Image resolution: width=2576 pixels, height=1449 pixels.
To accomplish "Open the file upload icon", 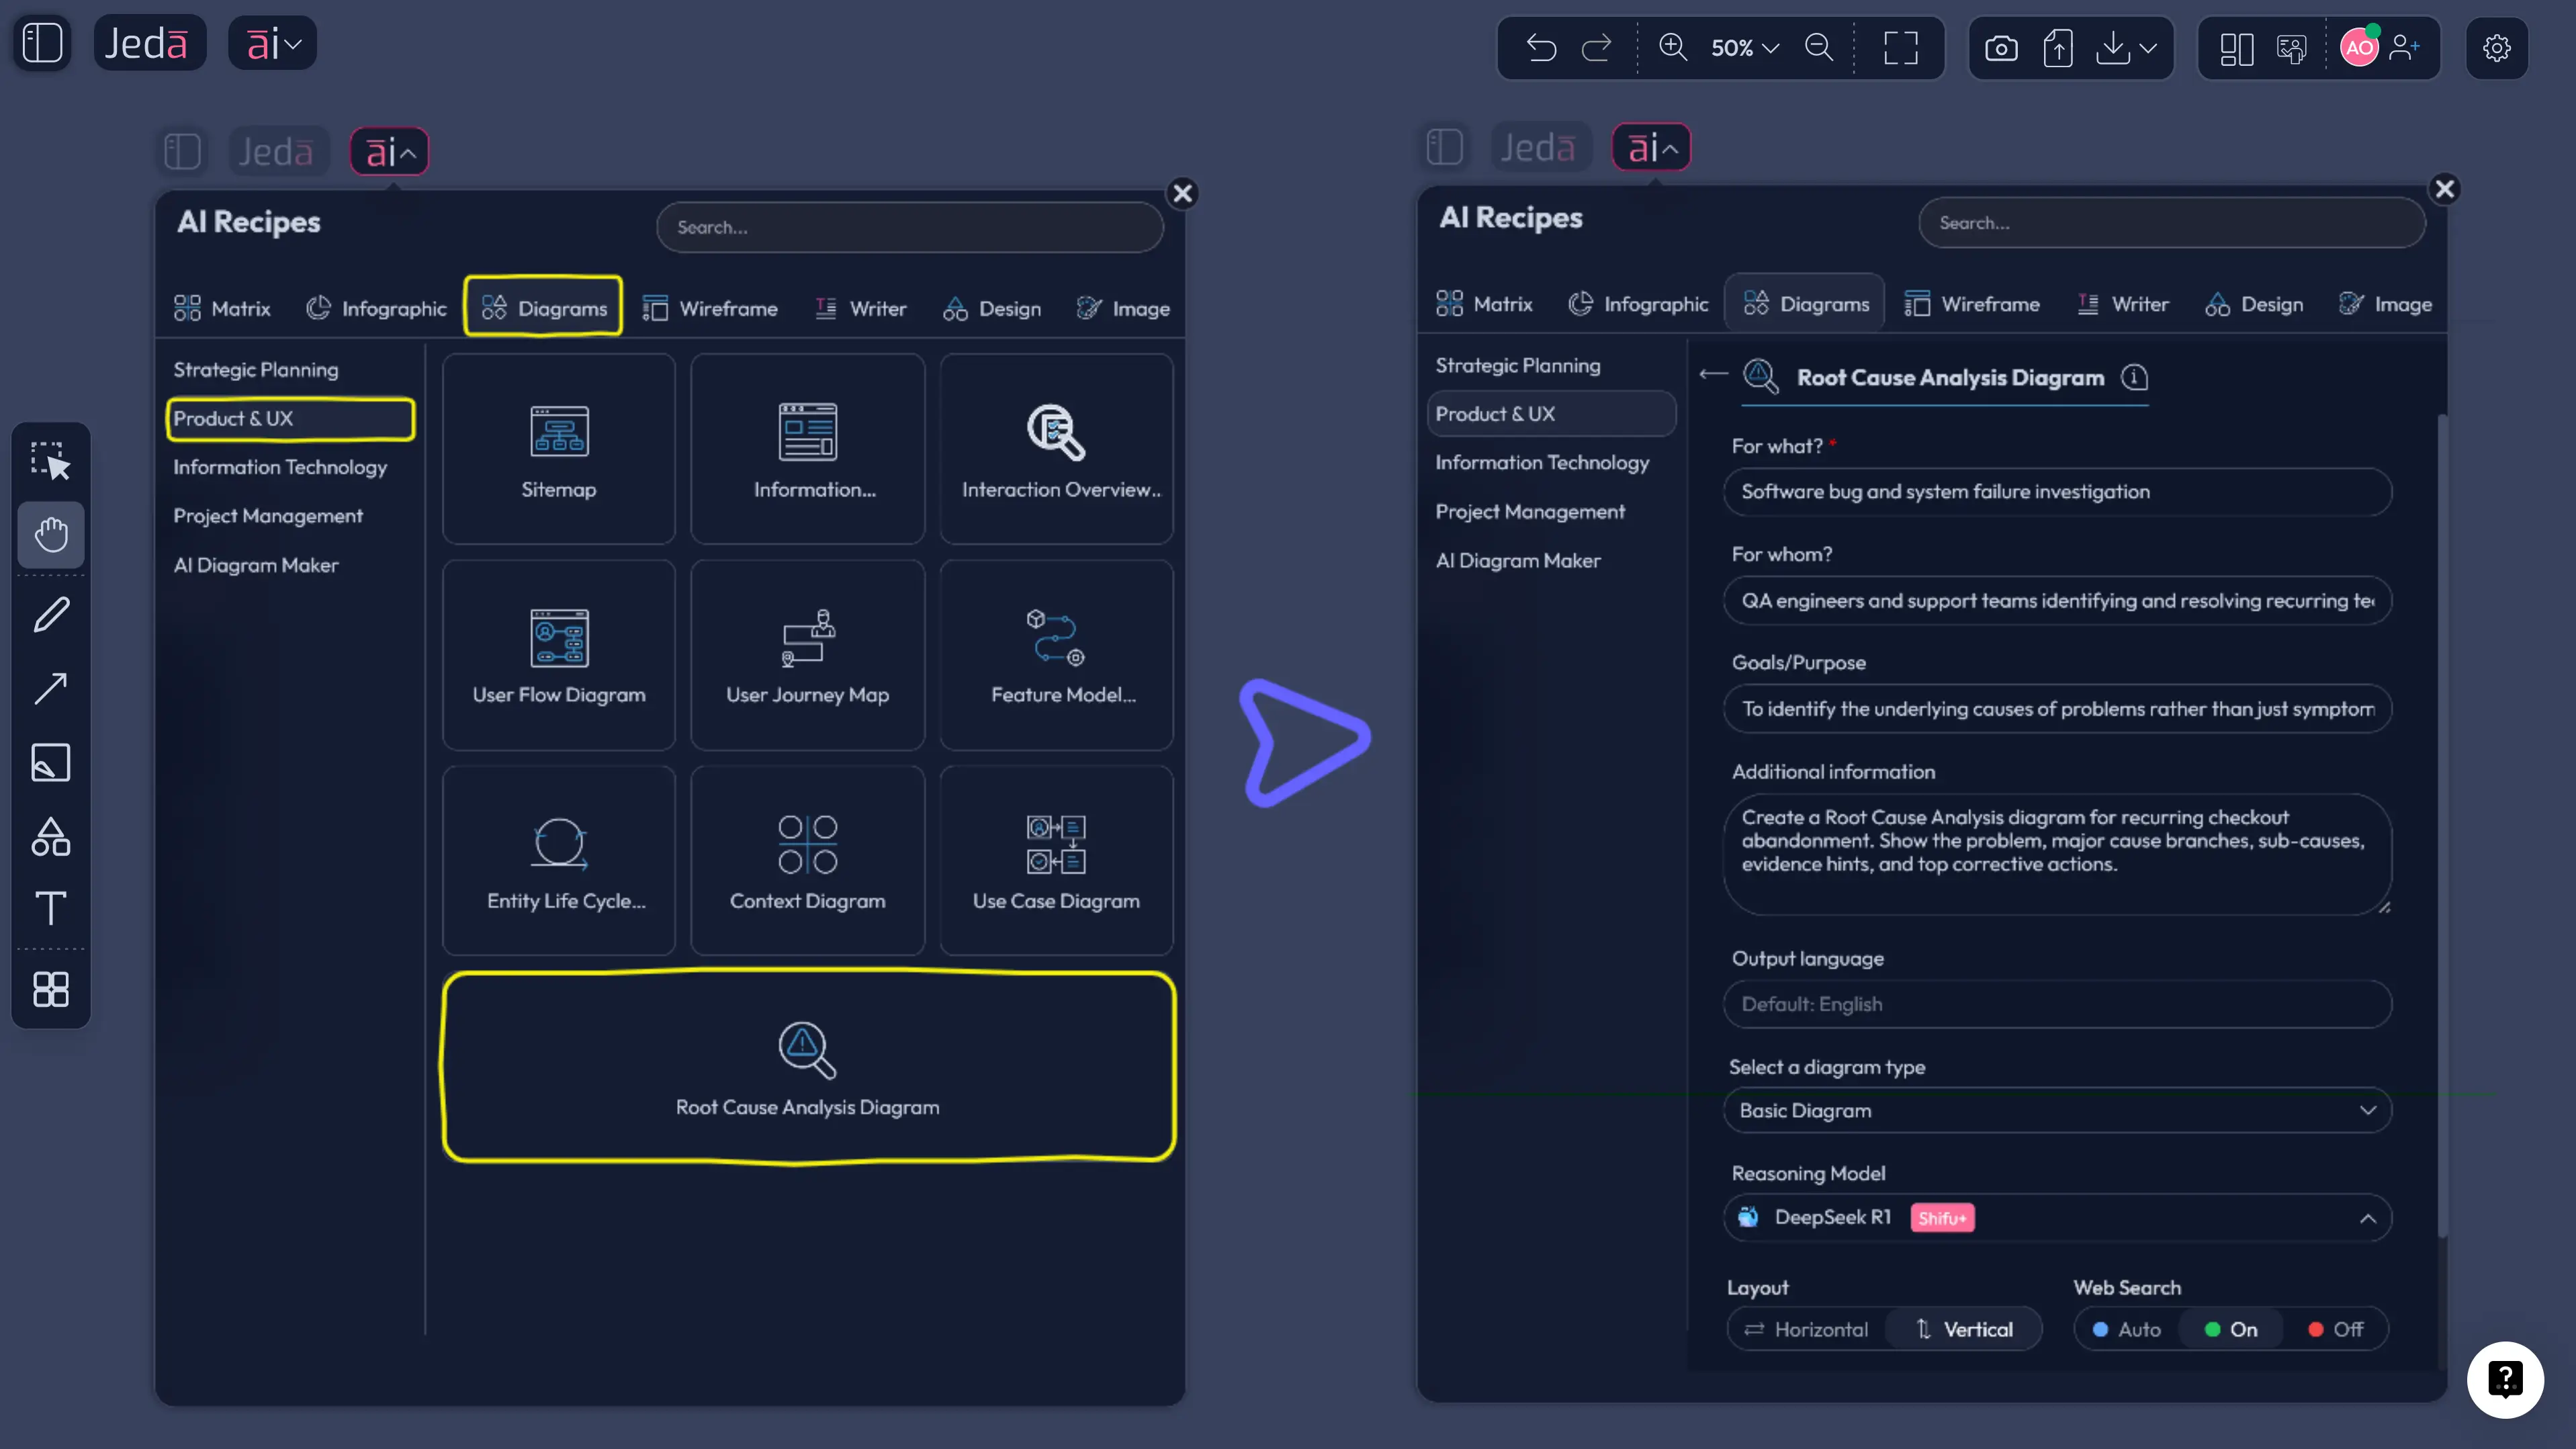I will click(2058, 47).
